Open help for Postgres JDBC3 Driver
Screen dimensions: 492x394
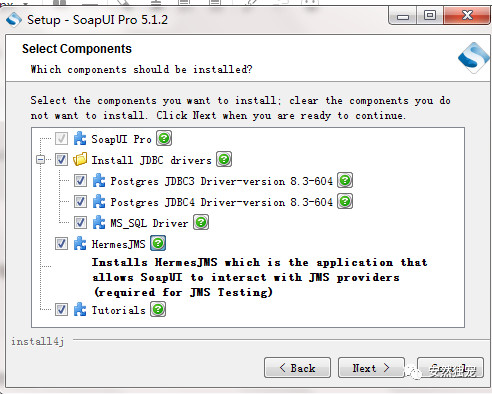[345, 180]
